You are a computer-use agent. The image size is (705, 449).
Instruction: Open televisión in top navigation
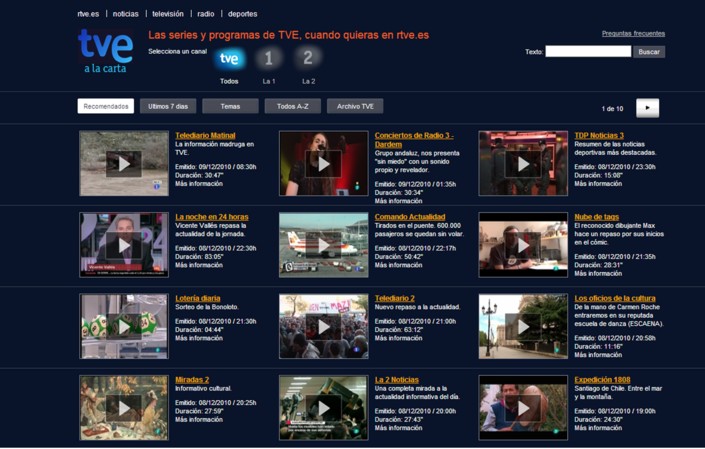tap(168, 14)
